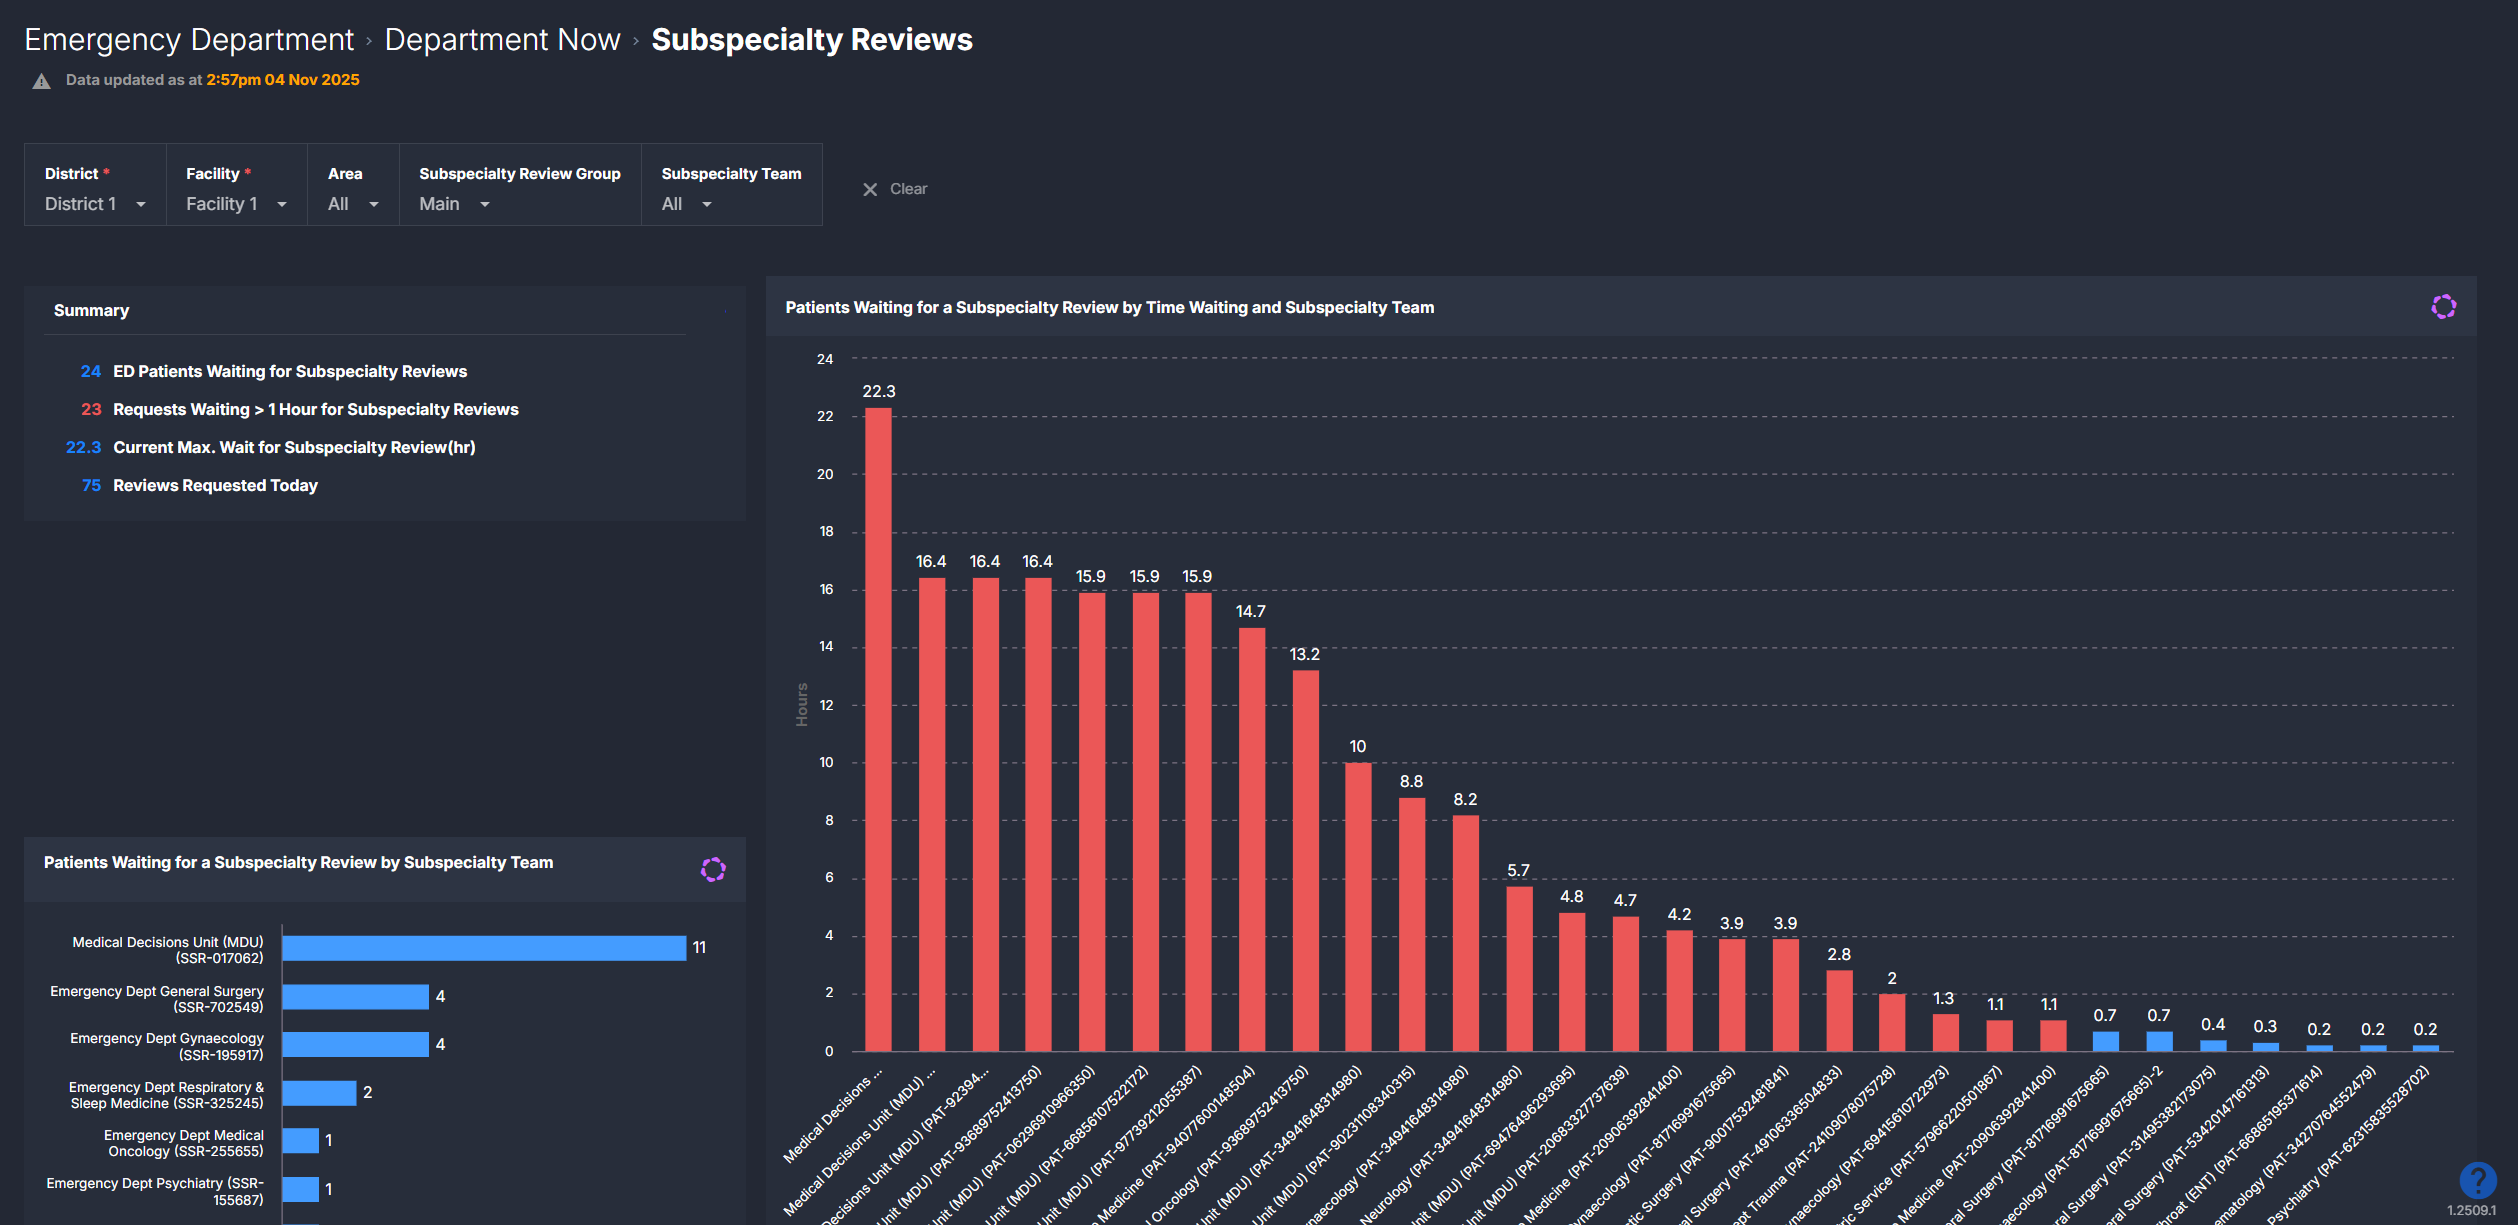
Task: Open Subspecialty Review Group Main dropdown
Action: pyautogui.click(x=455, y=204)
